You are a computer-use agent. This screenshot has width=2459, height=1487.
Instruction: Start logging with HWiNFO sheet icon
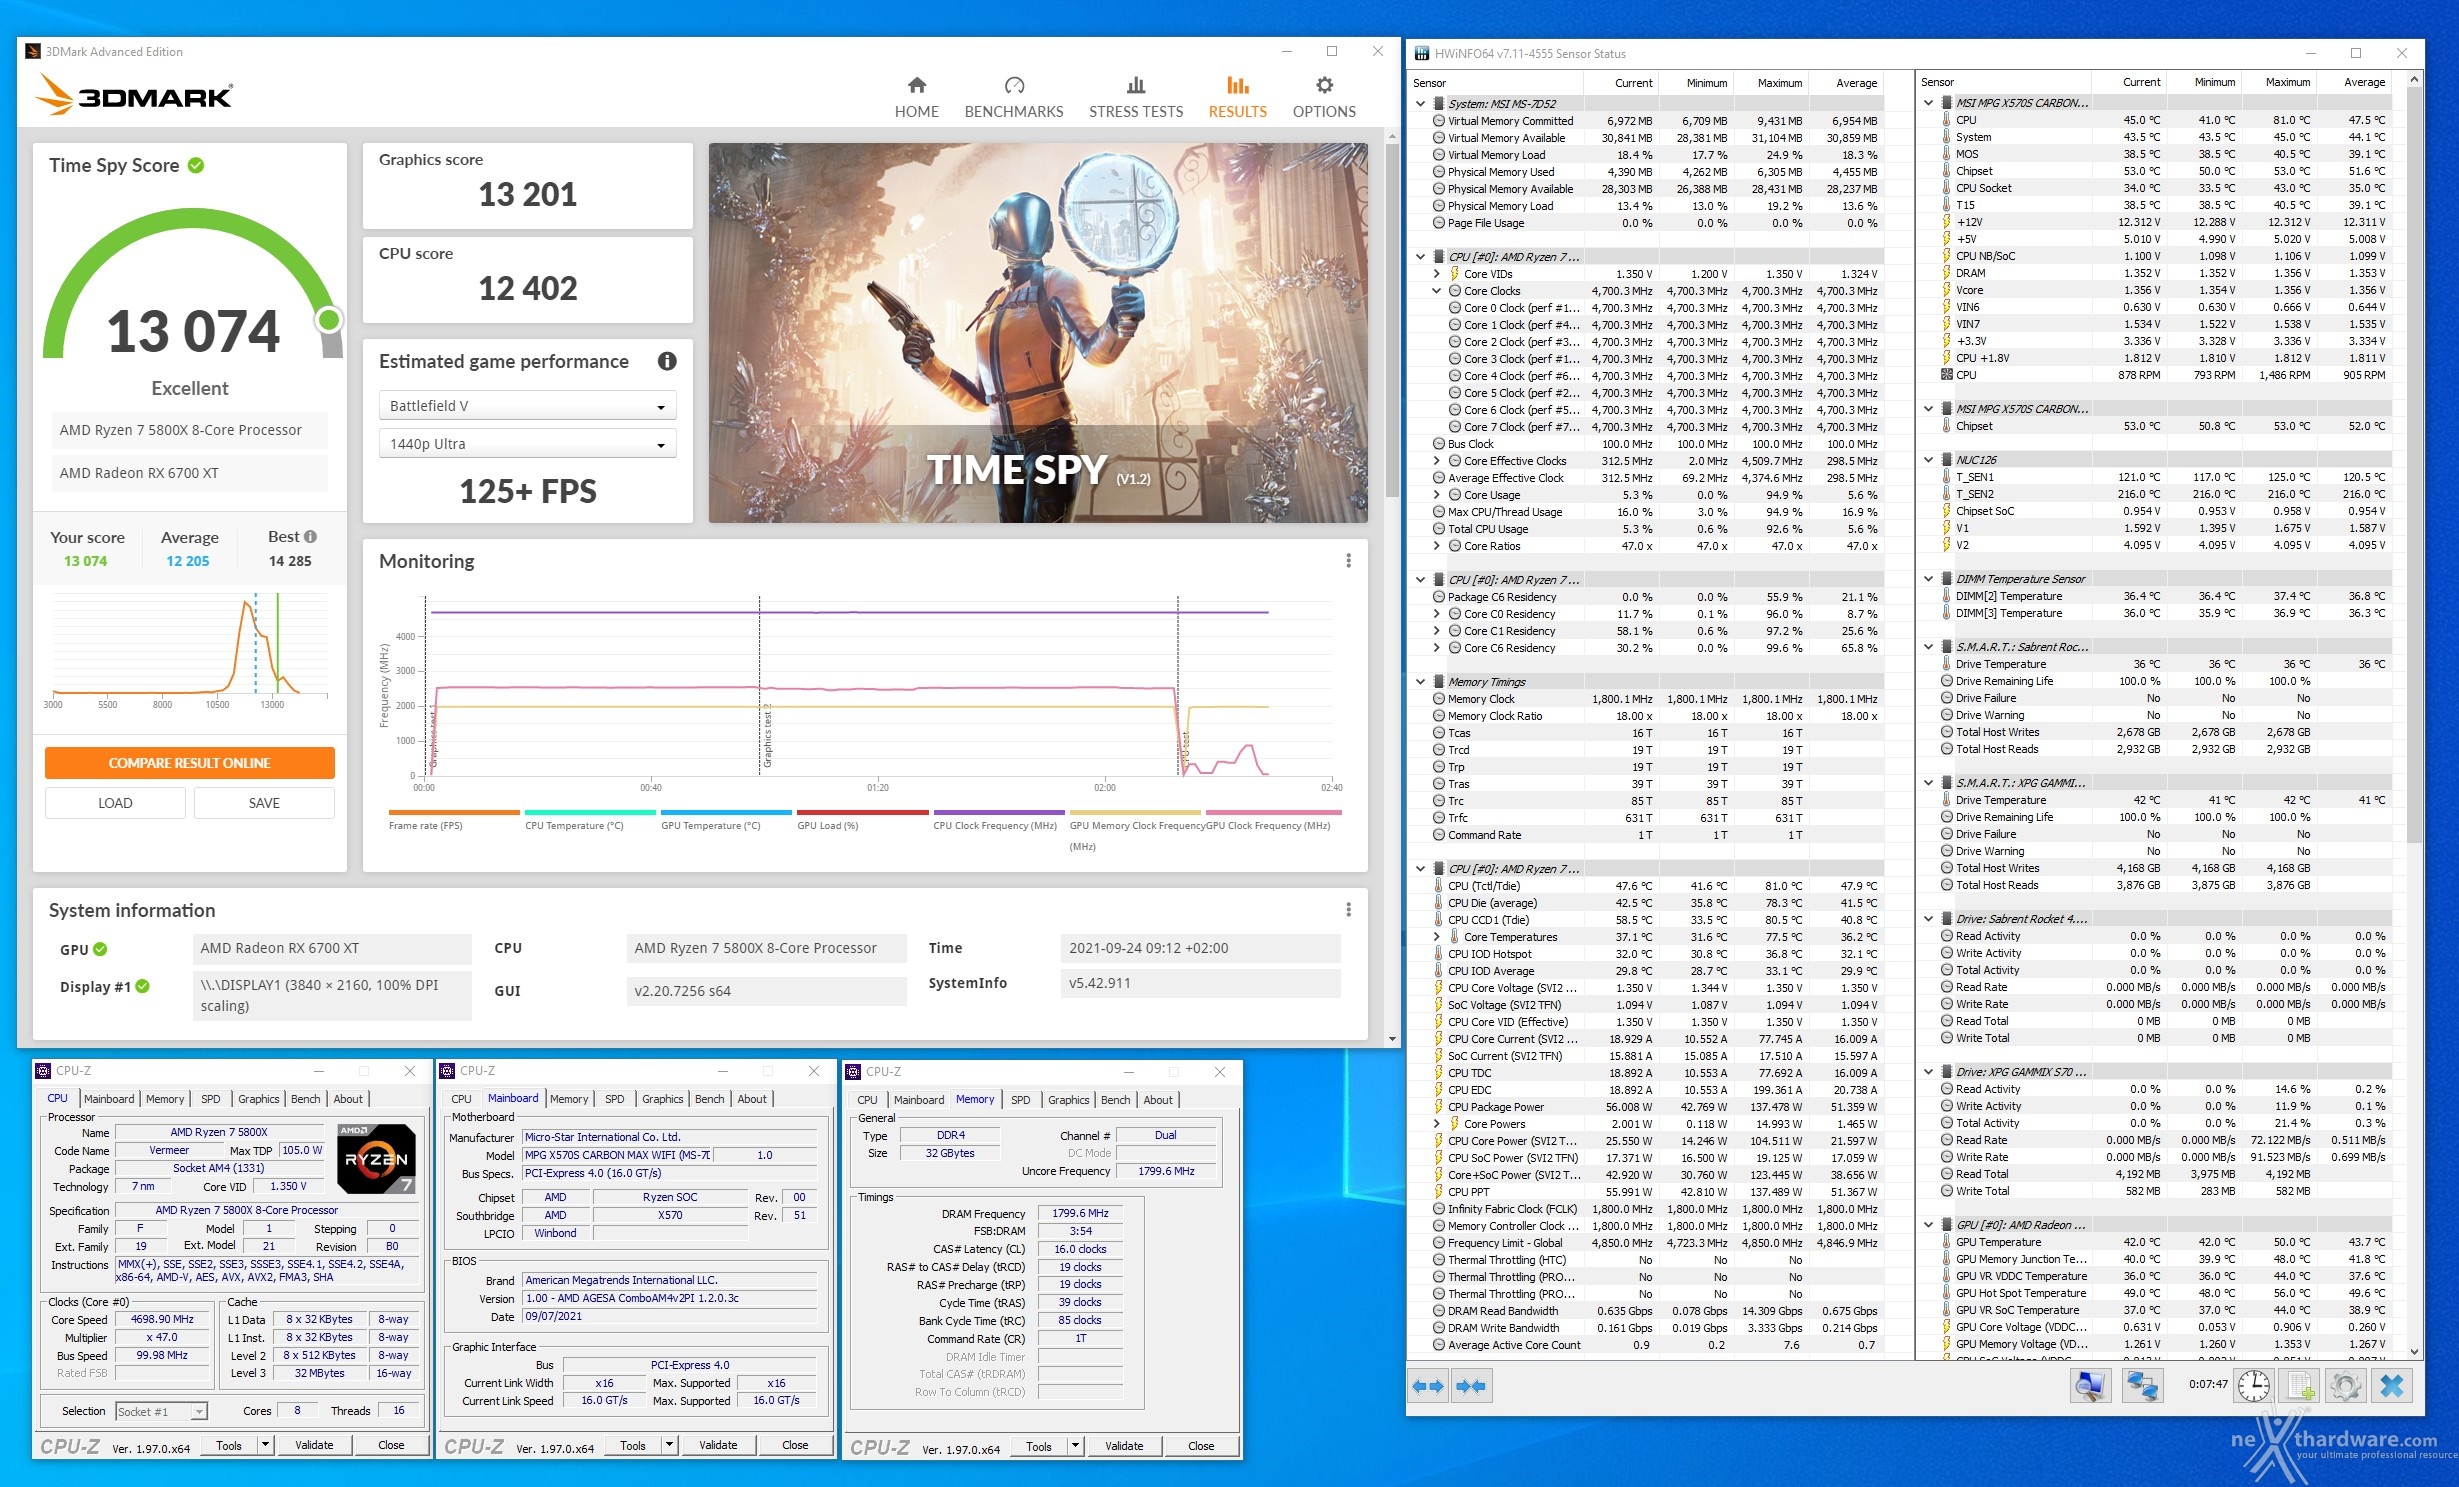coord(2300,1386)
